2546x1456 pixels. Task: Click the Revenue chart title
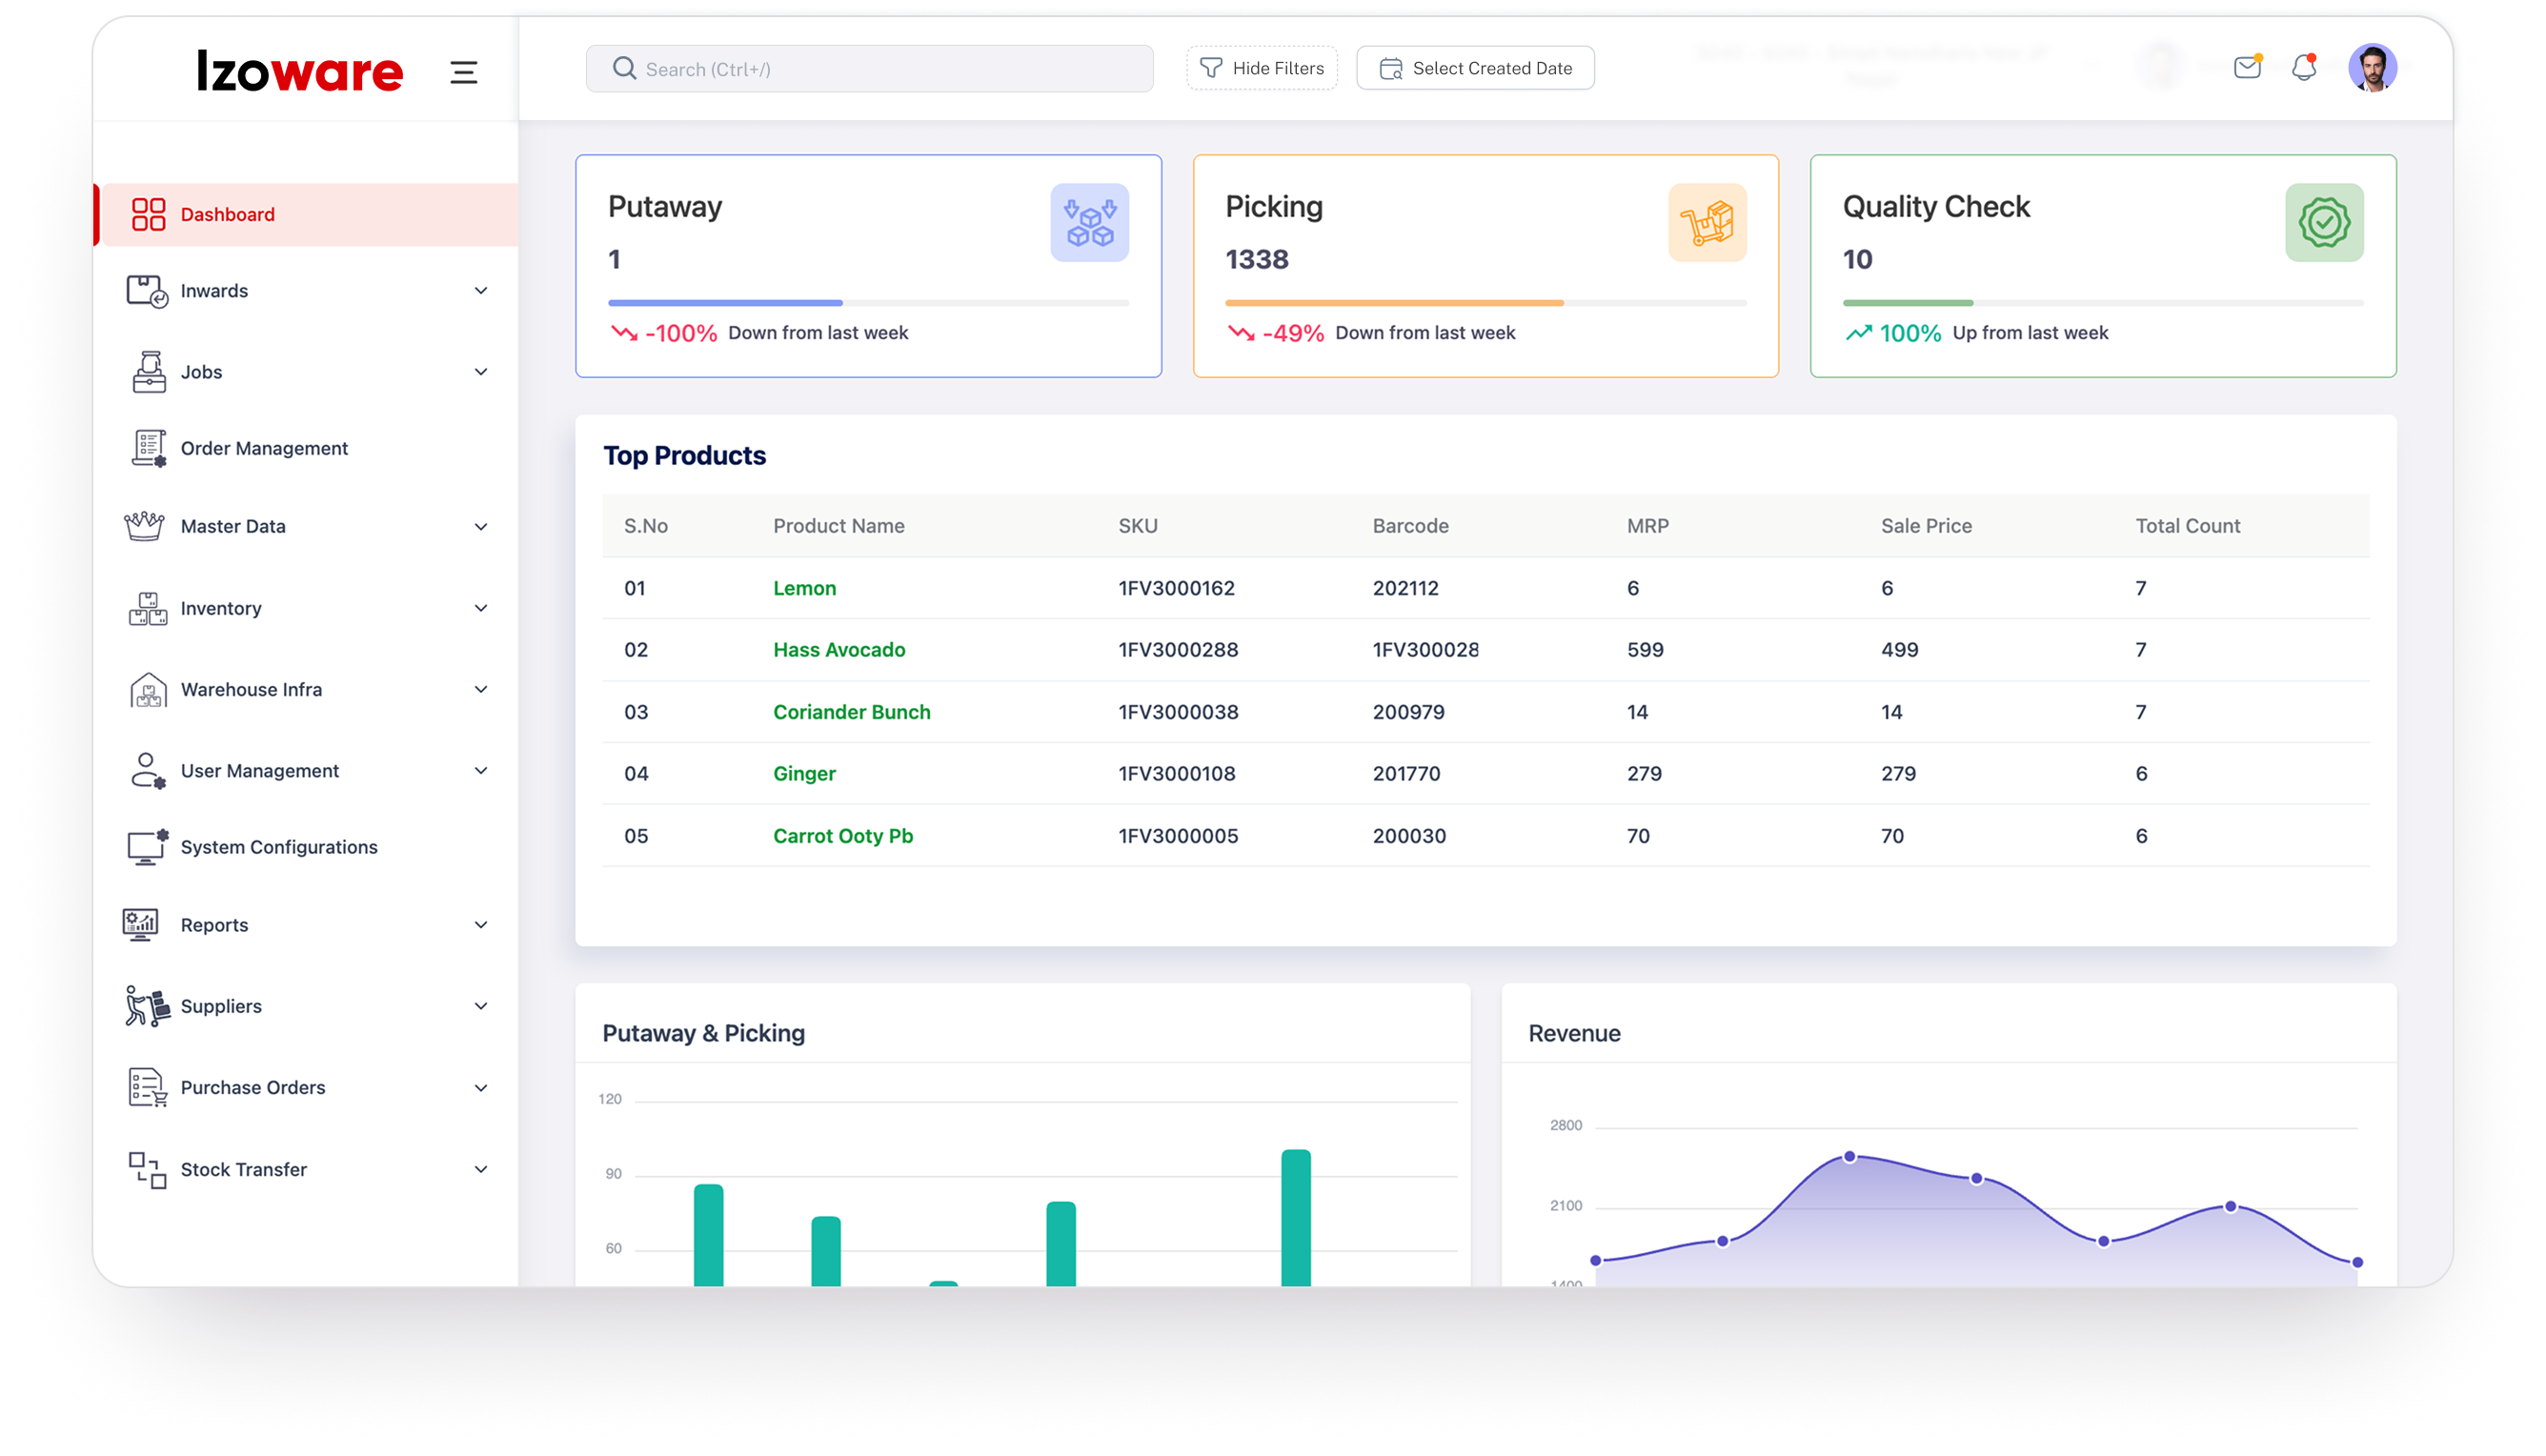[x=1574, y=1033]
